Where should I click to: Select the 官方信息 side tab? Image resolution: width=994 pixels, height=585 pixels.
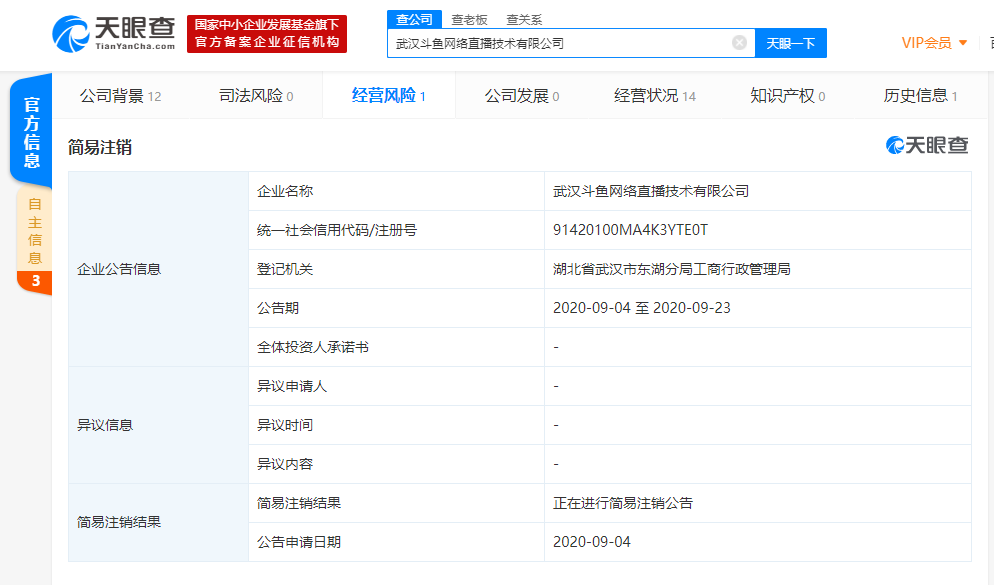pyautogui.click(x=31, y=131)
